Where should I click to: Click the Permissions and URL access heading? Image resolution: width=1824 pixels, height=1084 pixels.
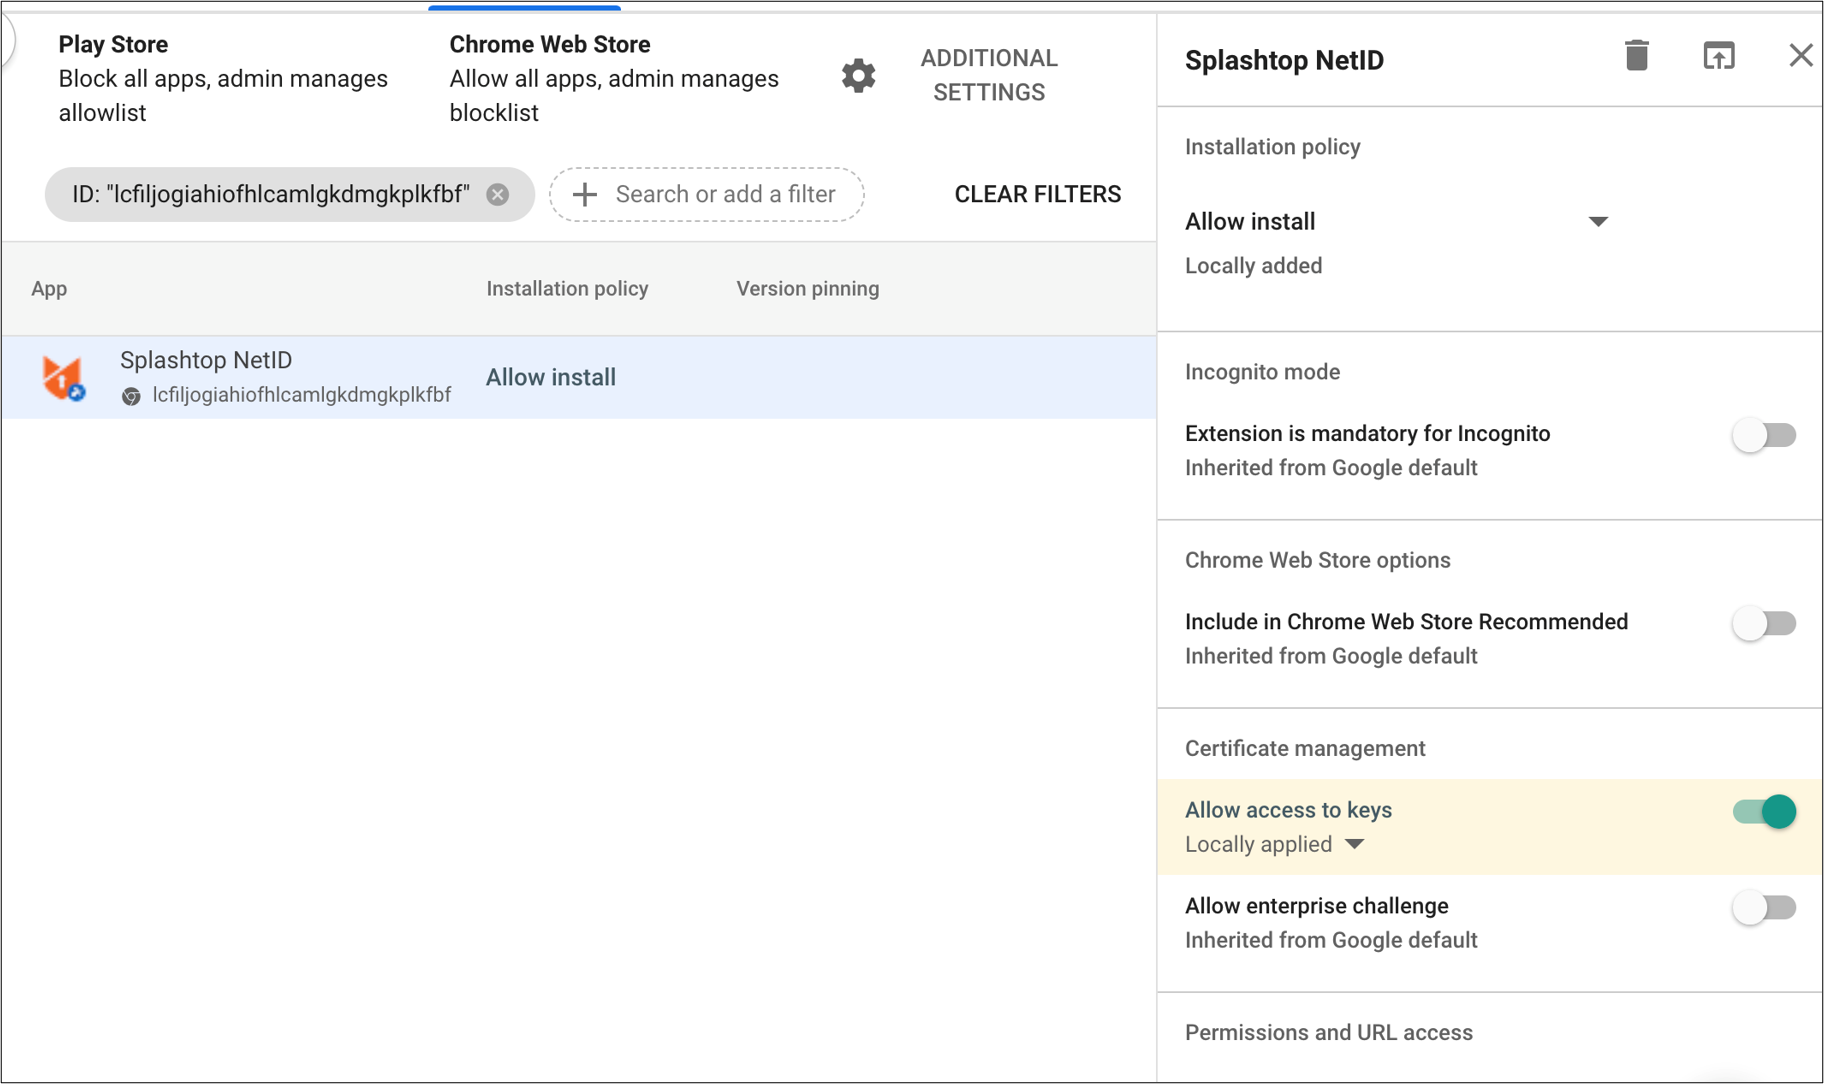[1328, 1032]
